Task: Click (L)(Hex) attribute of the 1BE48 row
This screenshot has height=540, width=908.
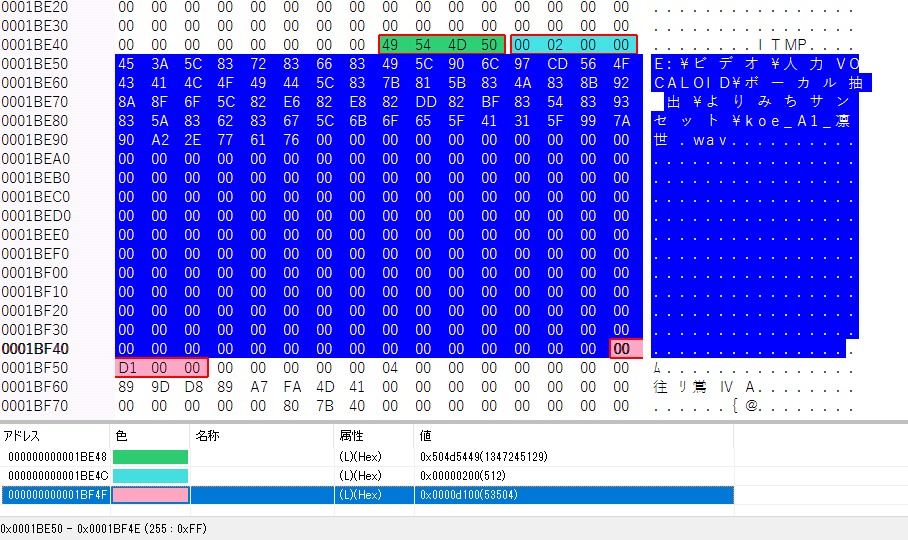Action: coord(360,457)
